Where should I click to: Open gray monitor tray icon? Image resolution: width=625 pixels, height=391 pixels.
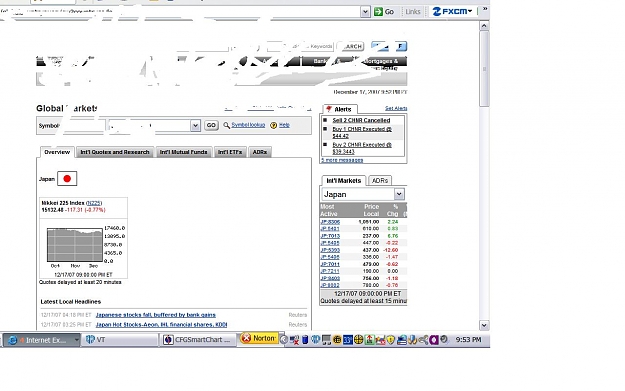[x=326, y=340]
